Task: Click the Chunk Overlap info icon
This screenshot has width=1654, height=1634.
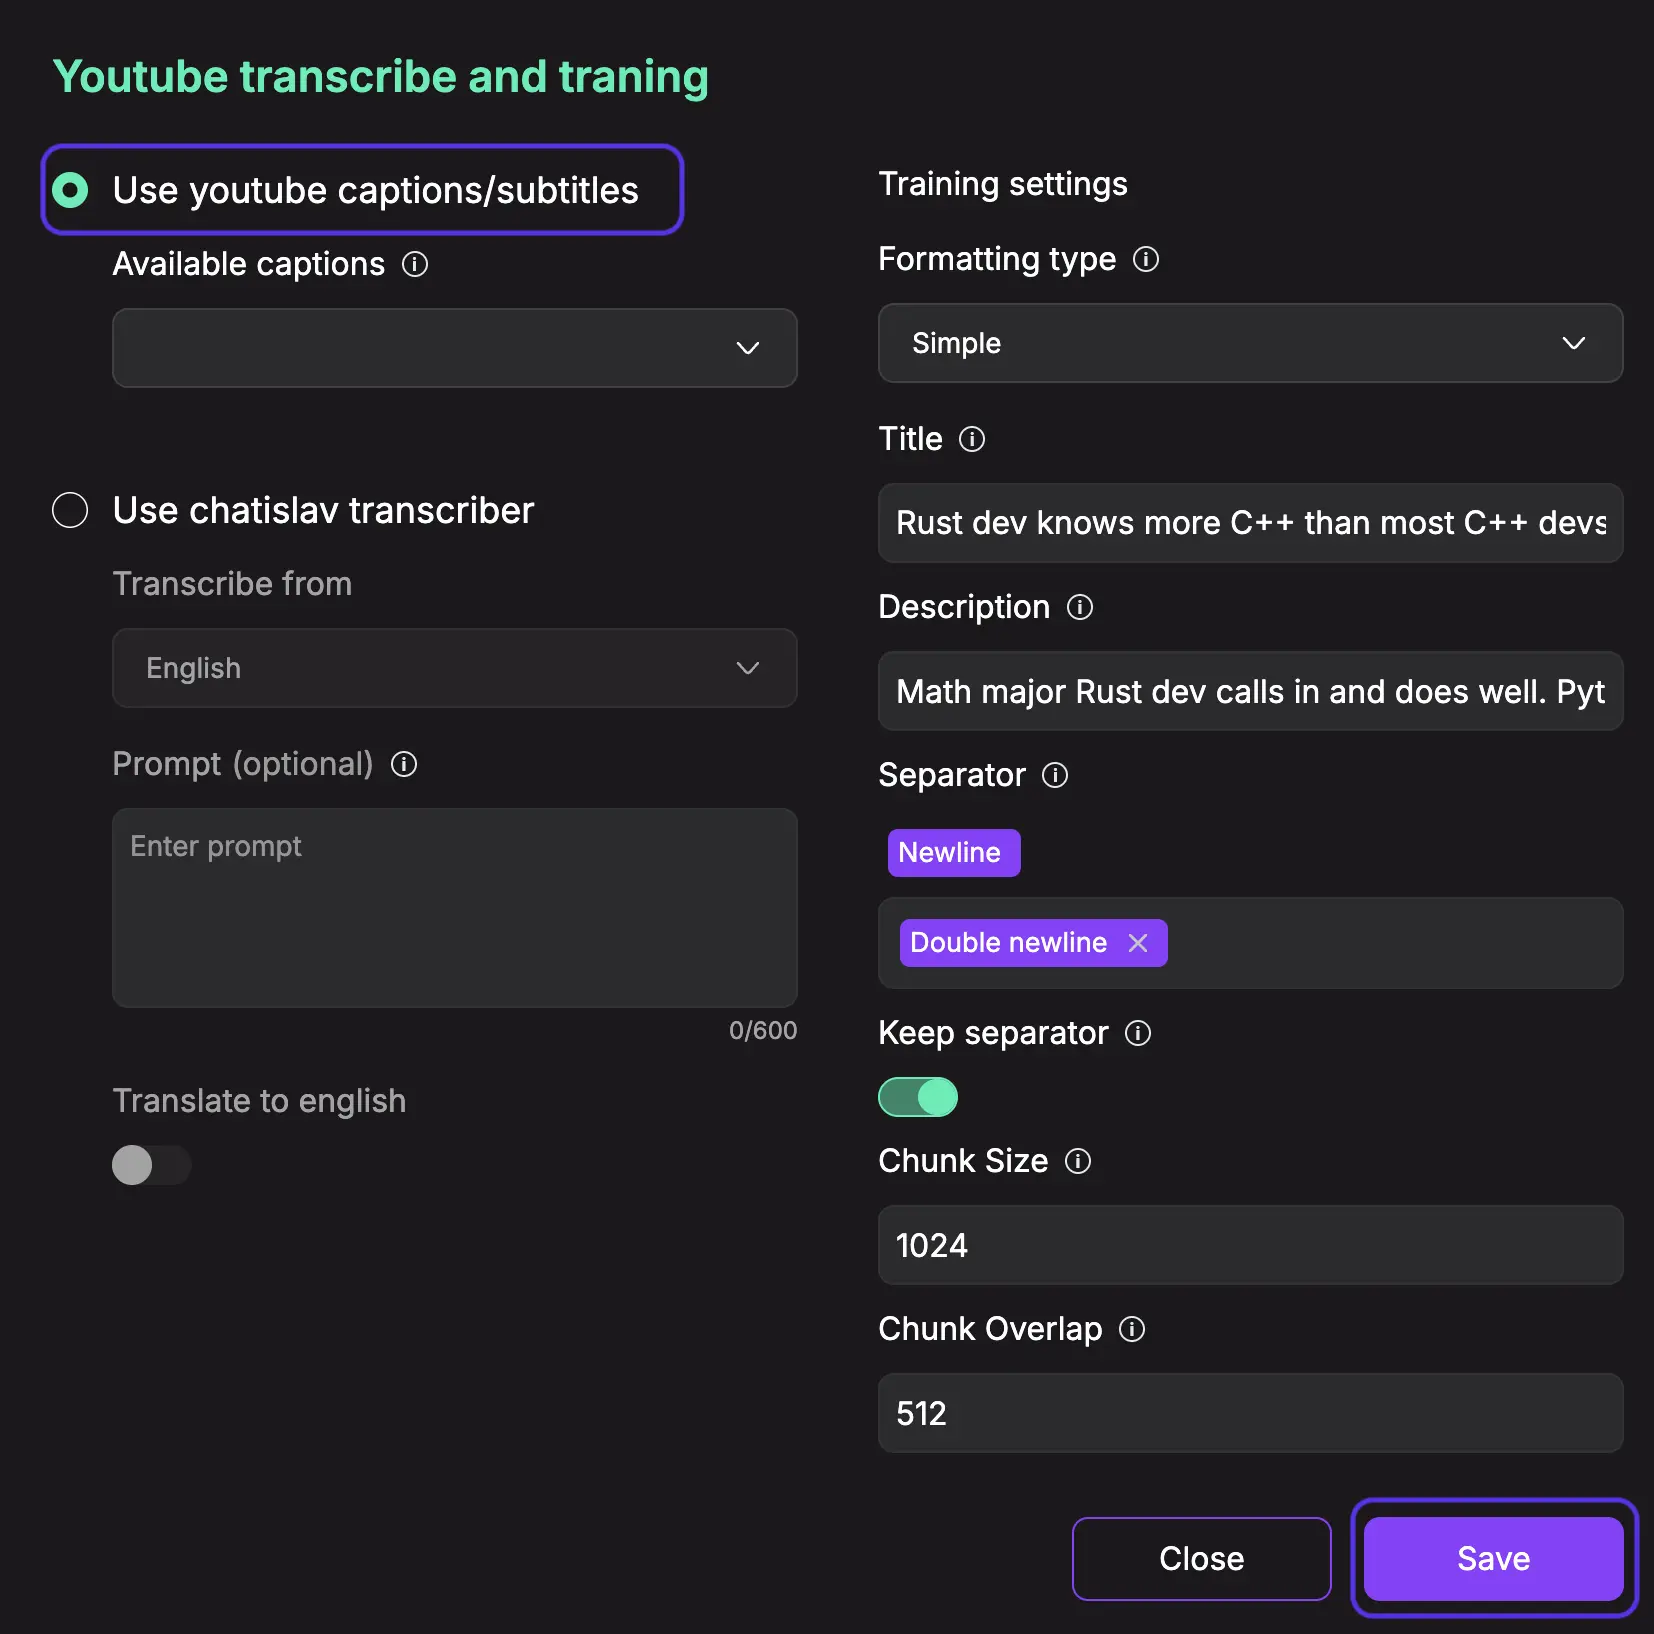Action: pos(1132,1329)
